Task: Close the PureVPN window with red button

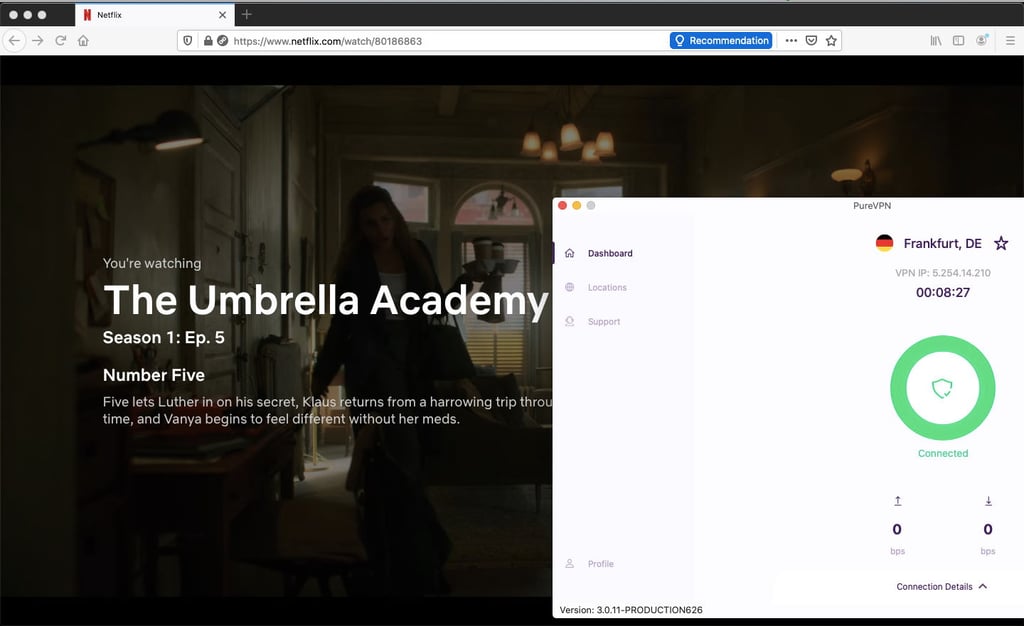Action: [562, 206]
